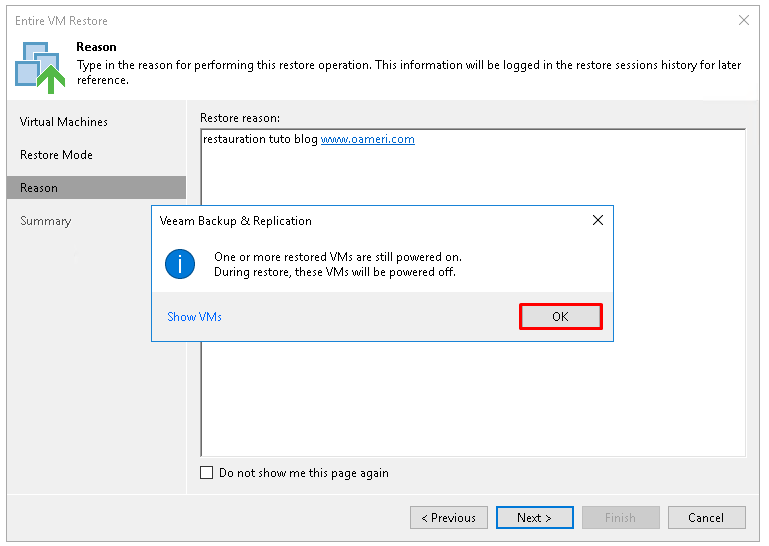Click the blue information icon
The width and height of the screenshot is (769, 546).
[x=180, y=264]
